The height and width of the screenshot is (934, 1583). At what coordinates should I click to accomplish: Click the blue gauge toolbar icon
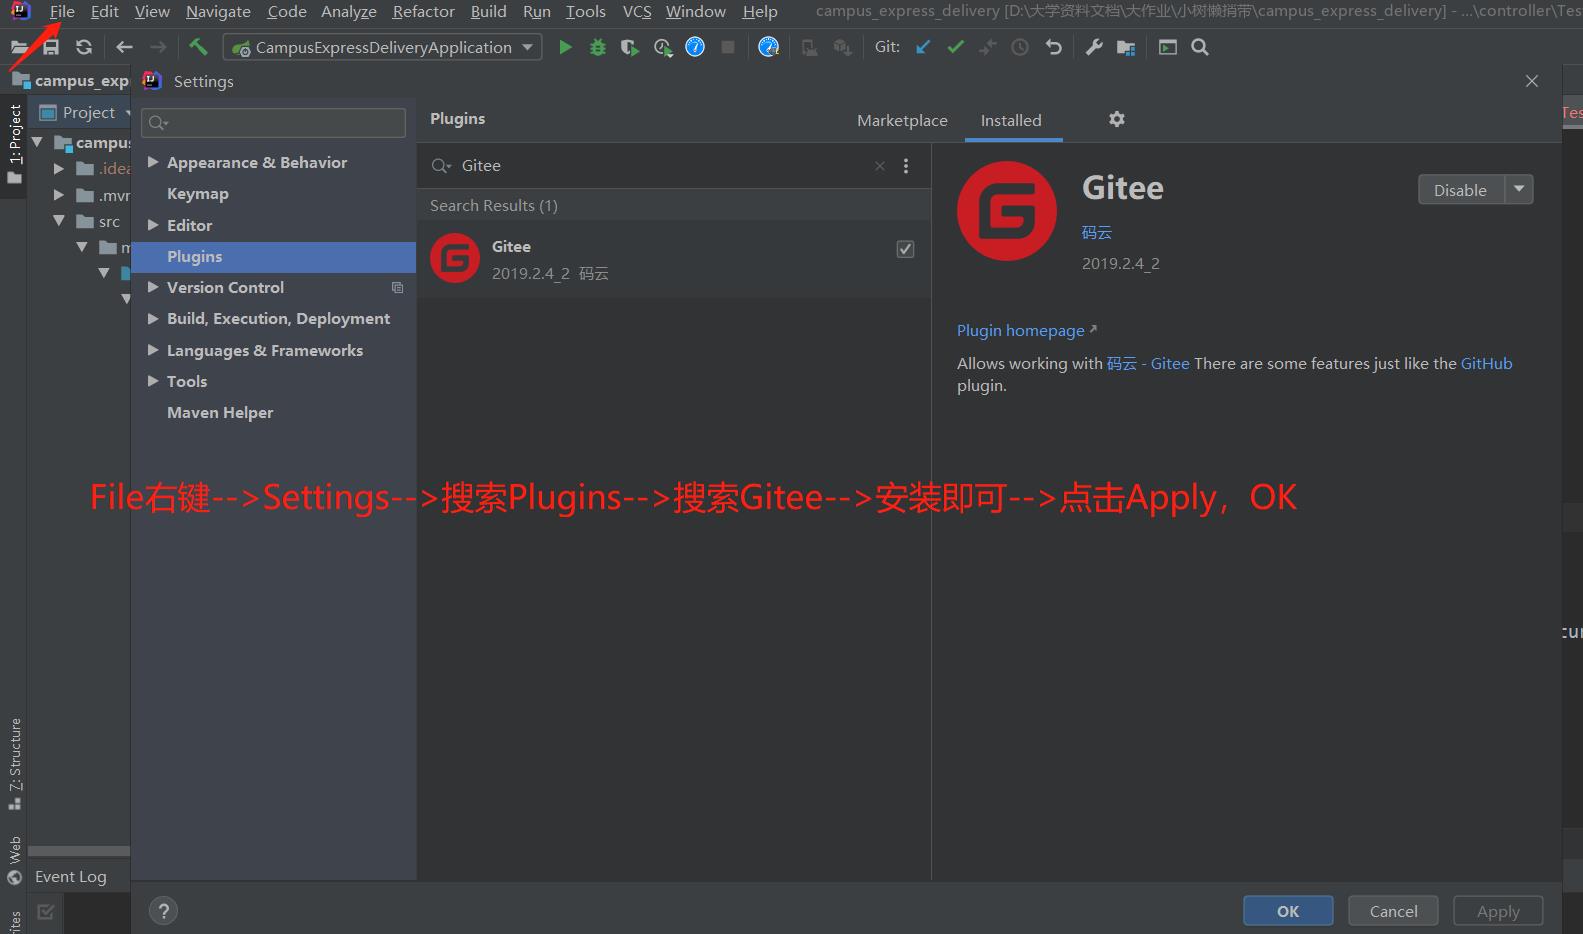[768, 47]
